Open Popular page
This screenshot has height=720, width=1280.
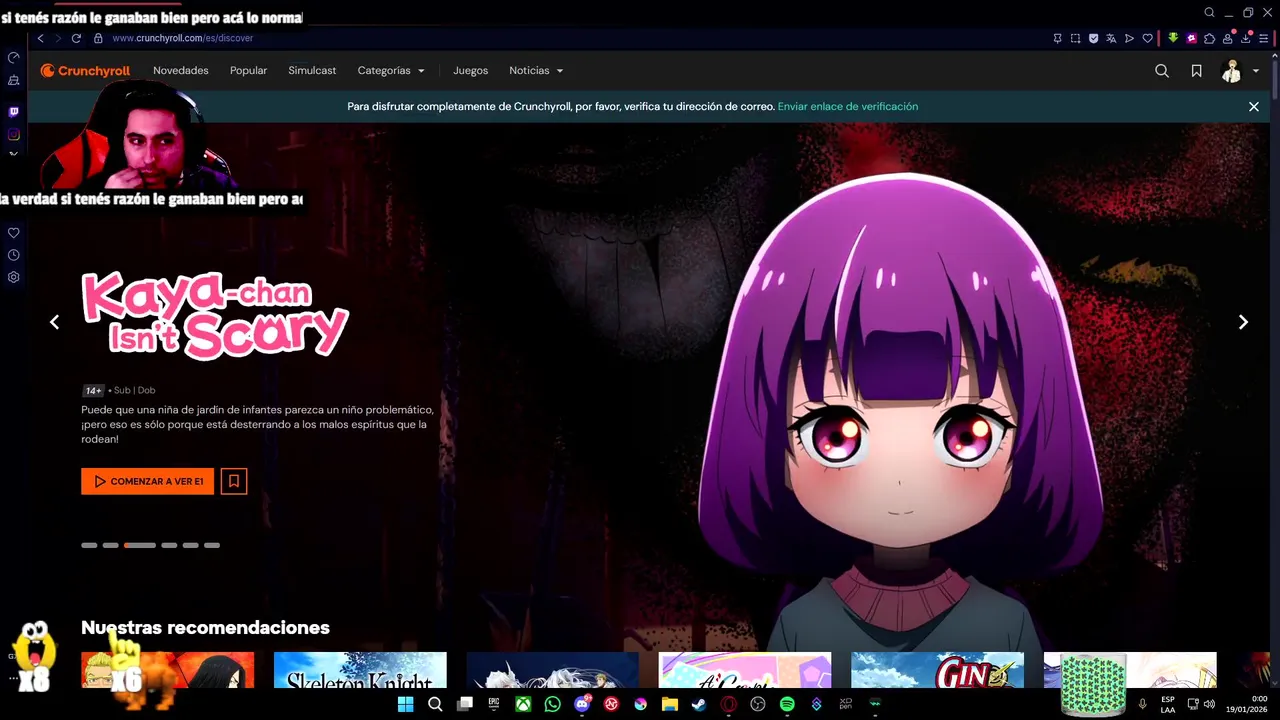pos(248,71)
